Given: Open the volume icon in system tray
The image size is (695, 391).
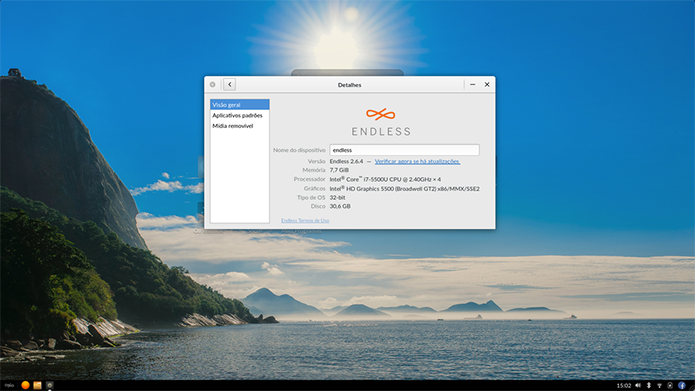Looking at the screenshot, I should 638,386.
